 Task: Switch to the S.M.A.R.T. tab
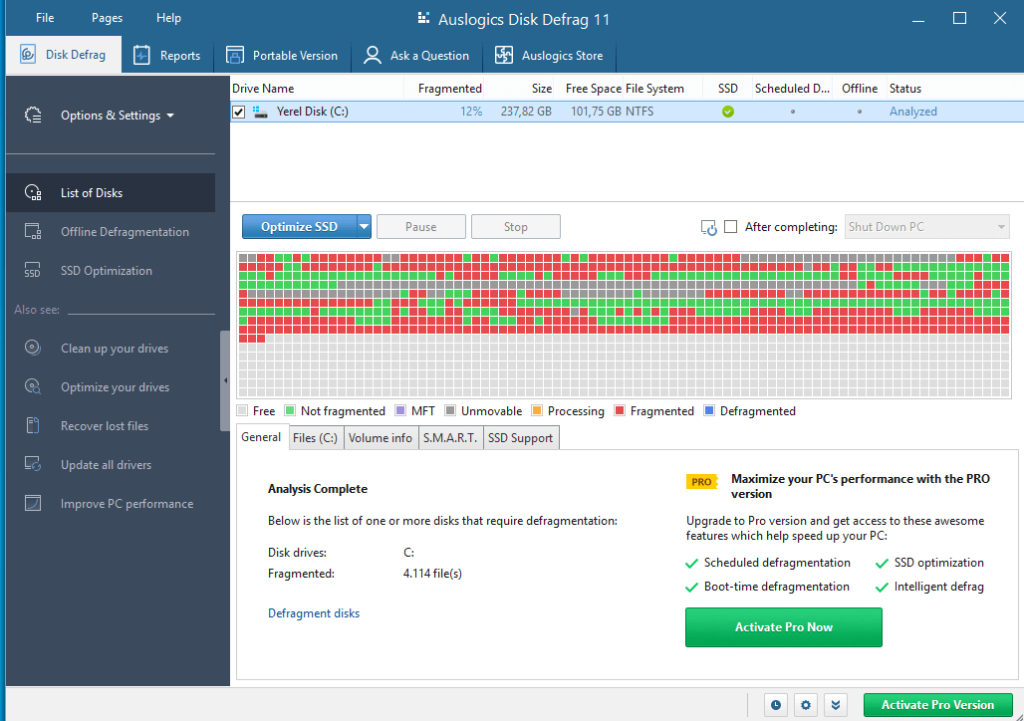[x=450, y=437]
